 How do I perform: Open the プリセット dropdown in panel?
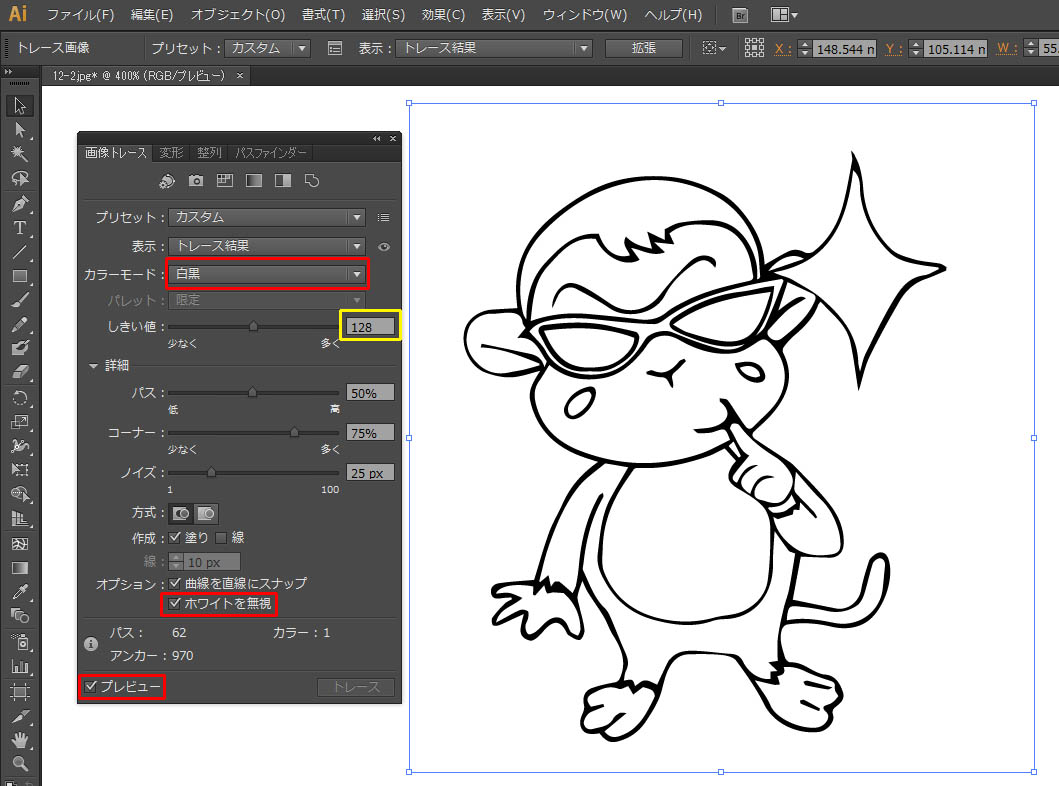click(x=267, y=217)
